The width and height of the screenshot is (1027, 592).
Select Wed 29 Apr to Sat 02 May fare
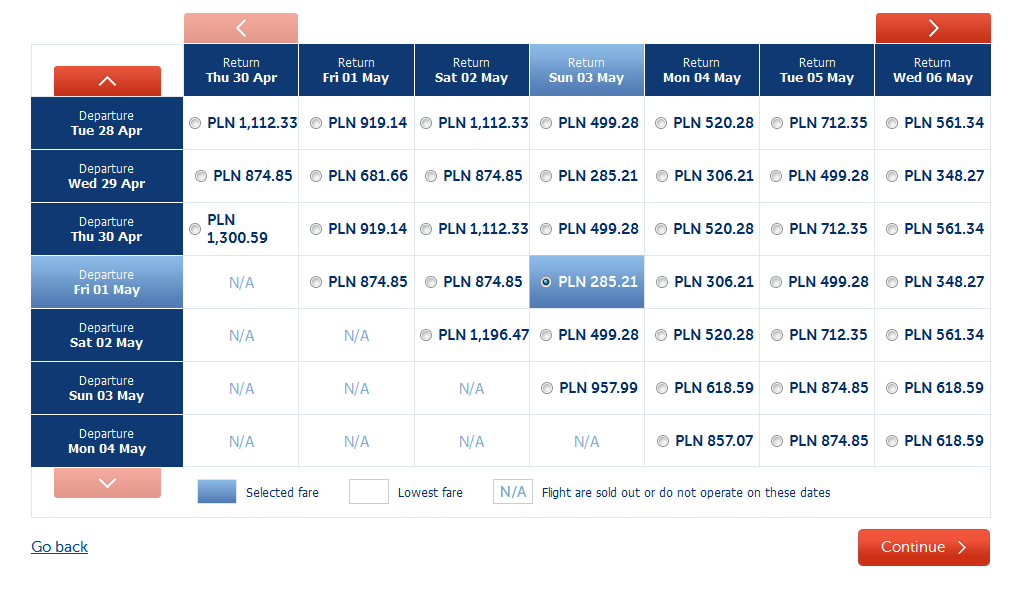tap(431, 176)
